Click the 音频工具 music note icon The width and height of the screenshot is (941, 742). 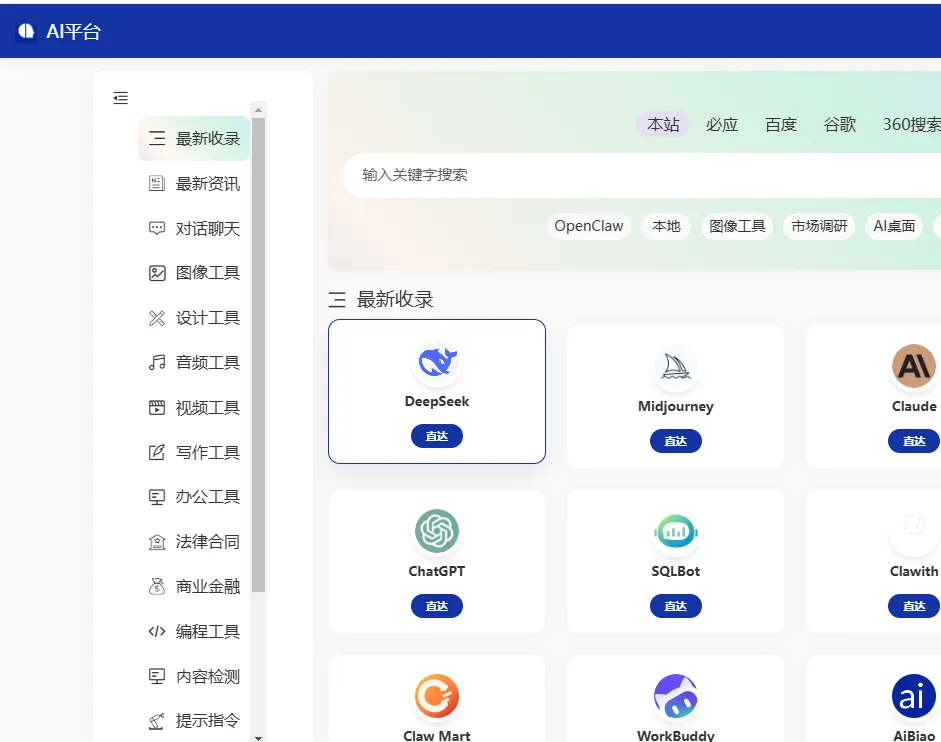pos(157,363)
